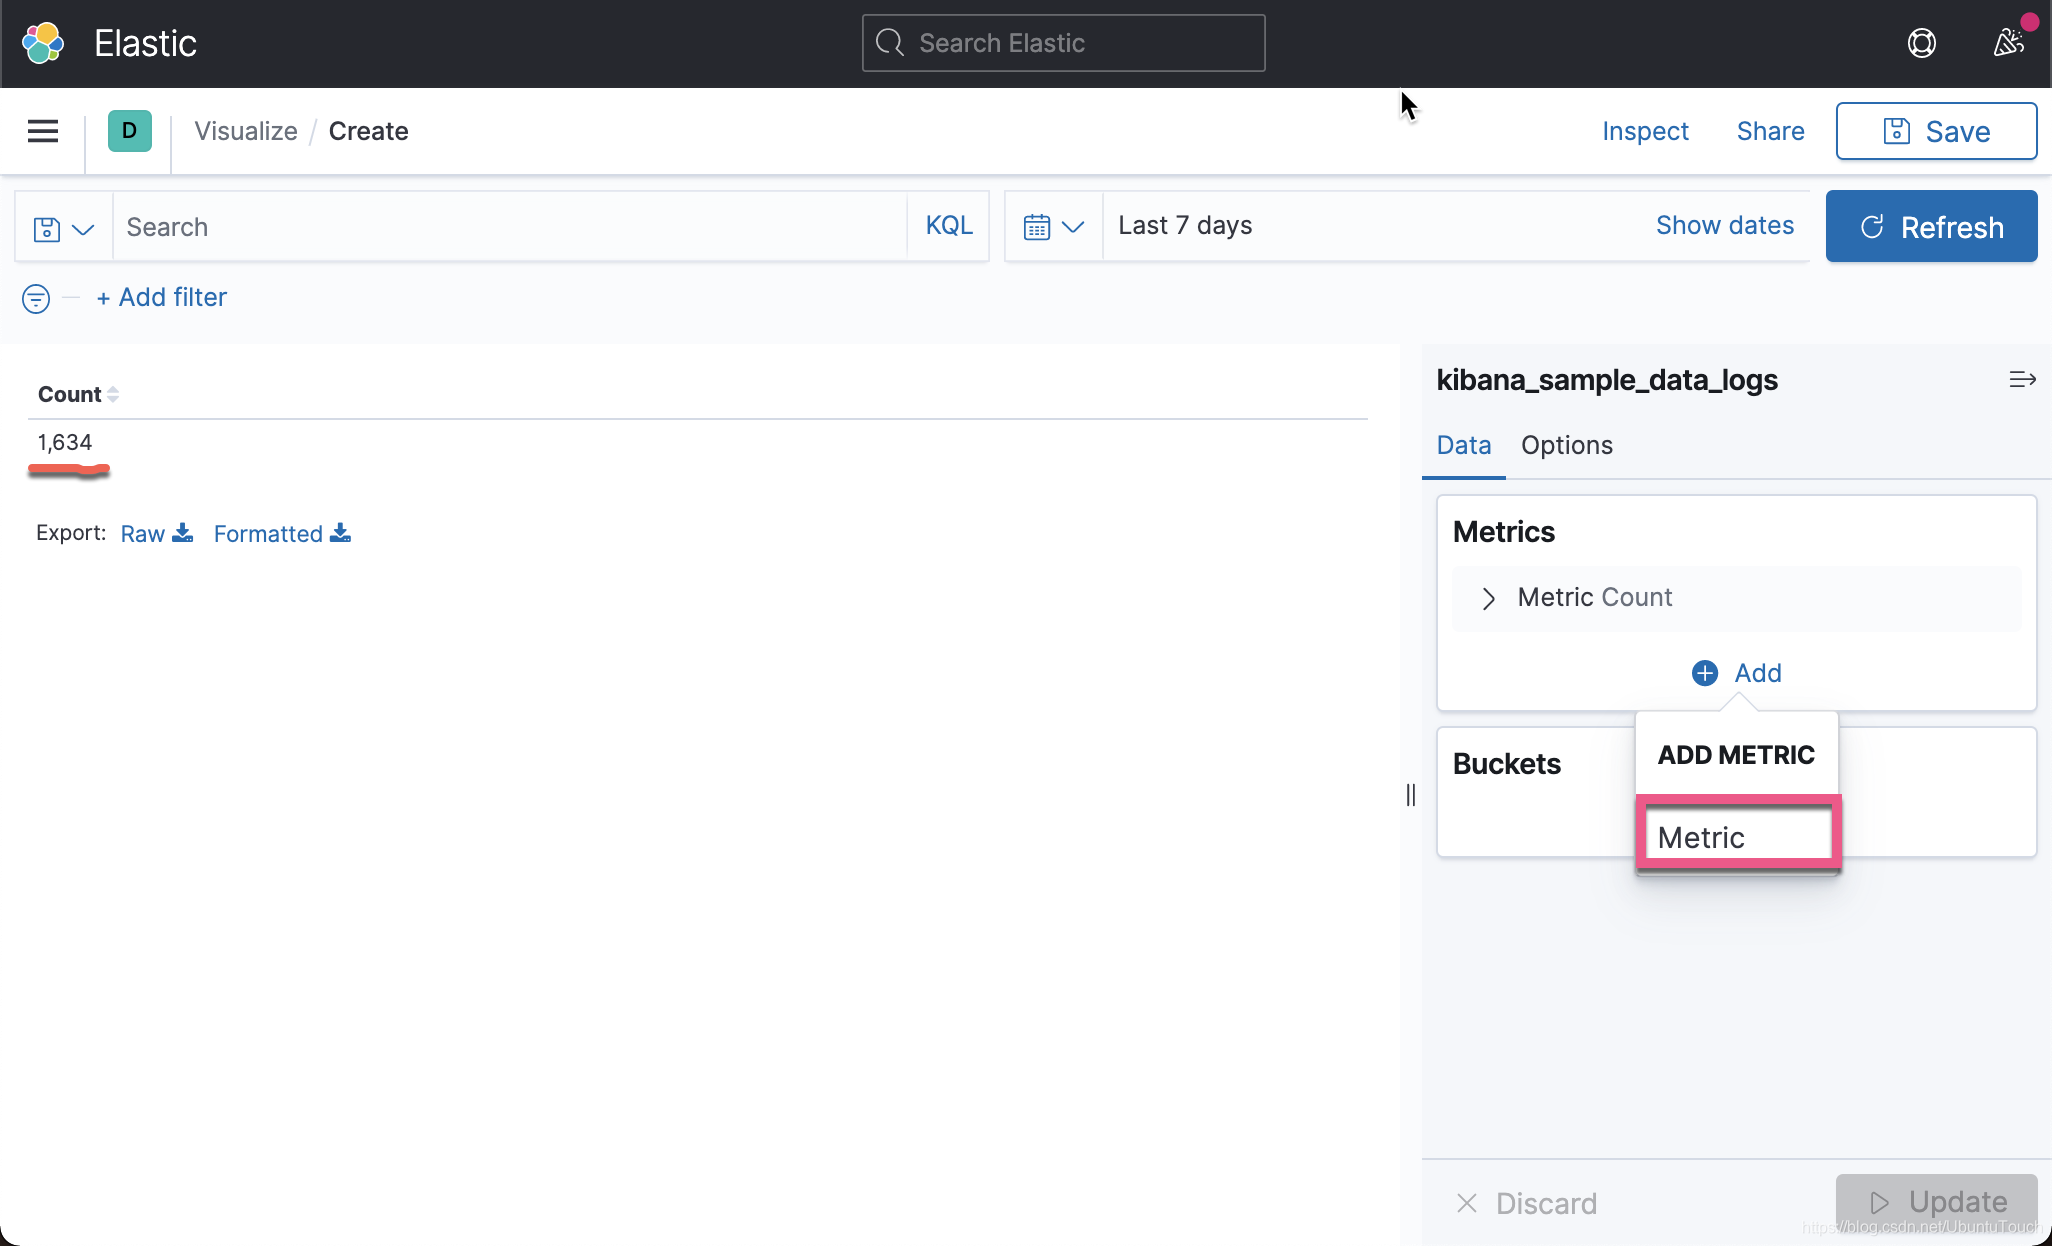Click the panel resize handle
Viewport: 2052px width, 1246px height.
pyautogui.click(x=1410, y=795)
